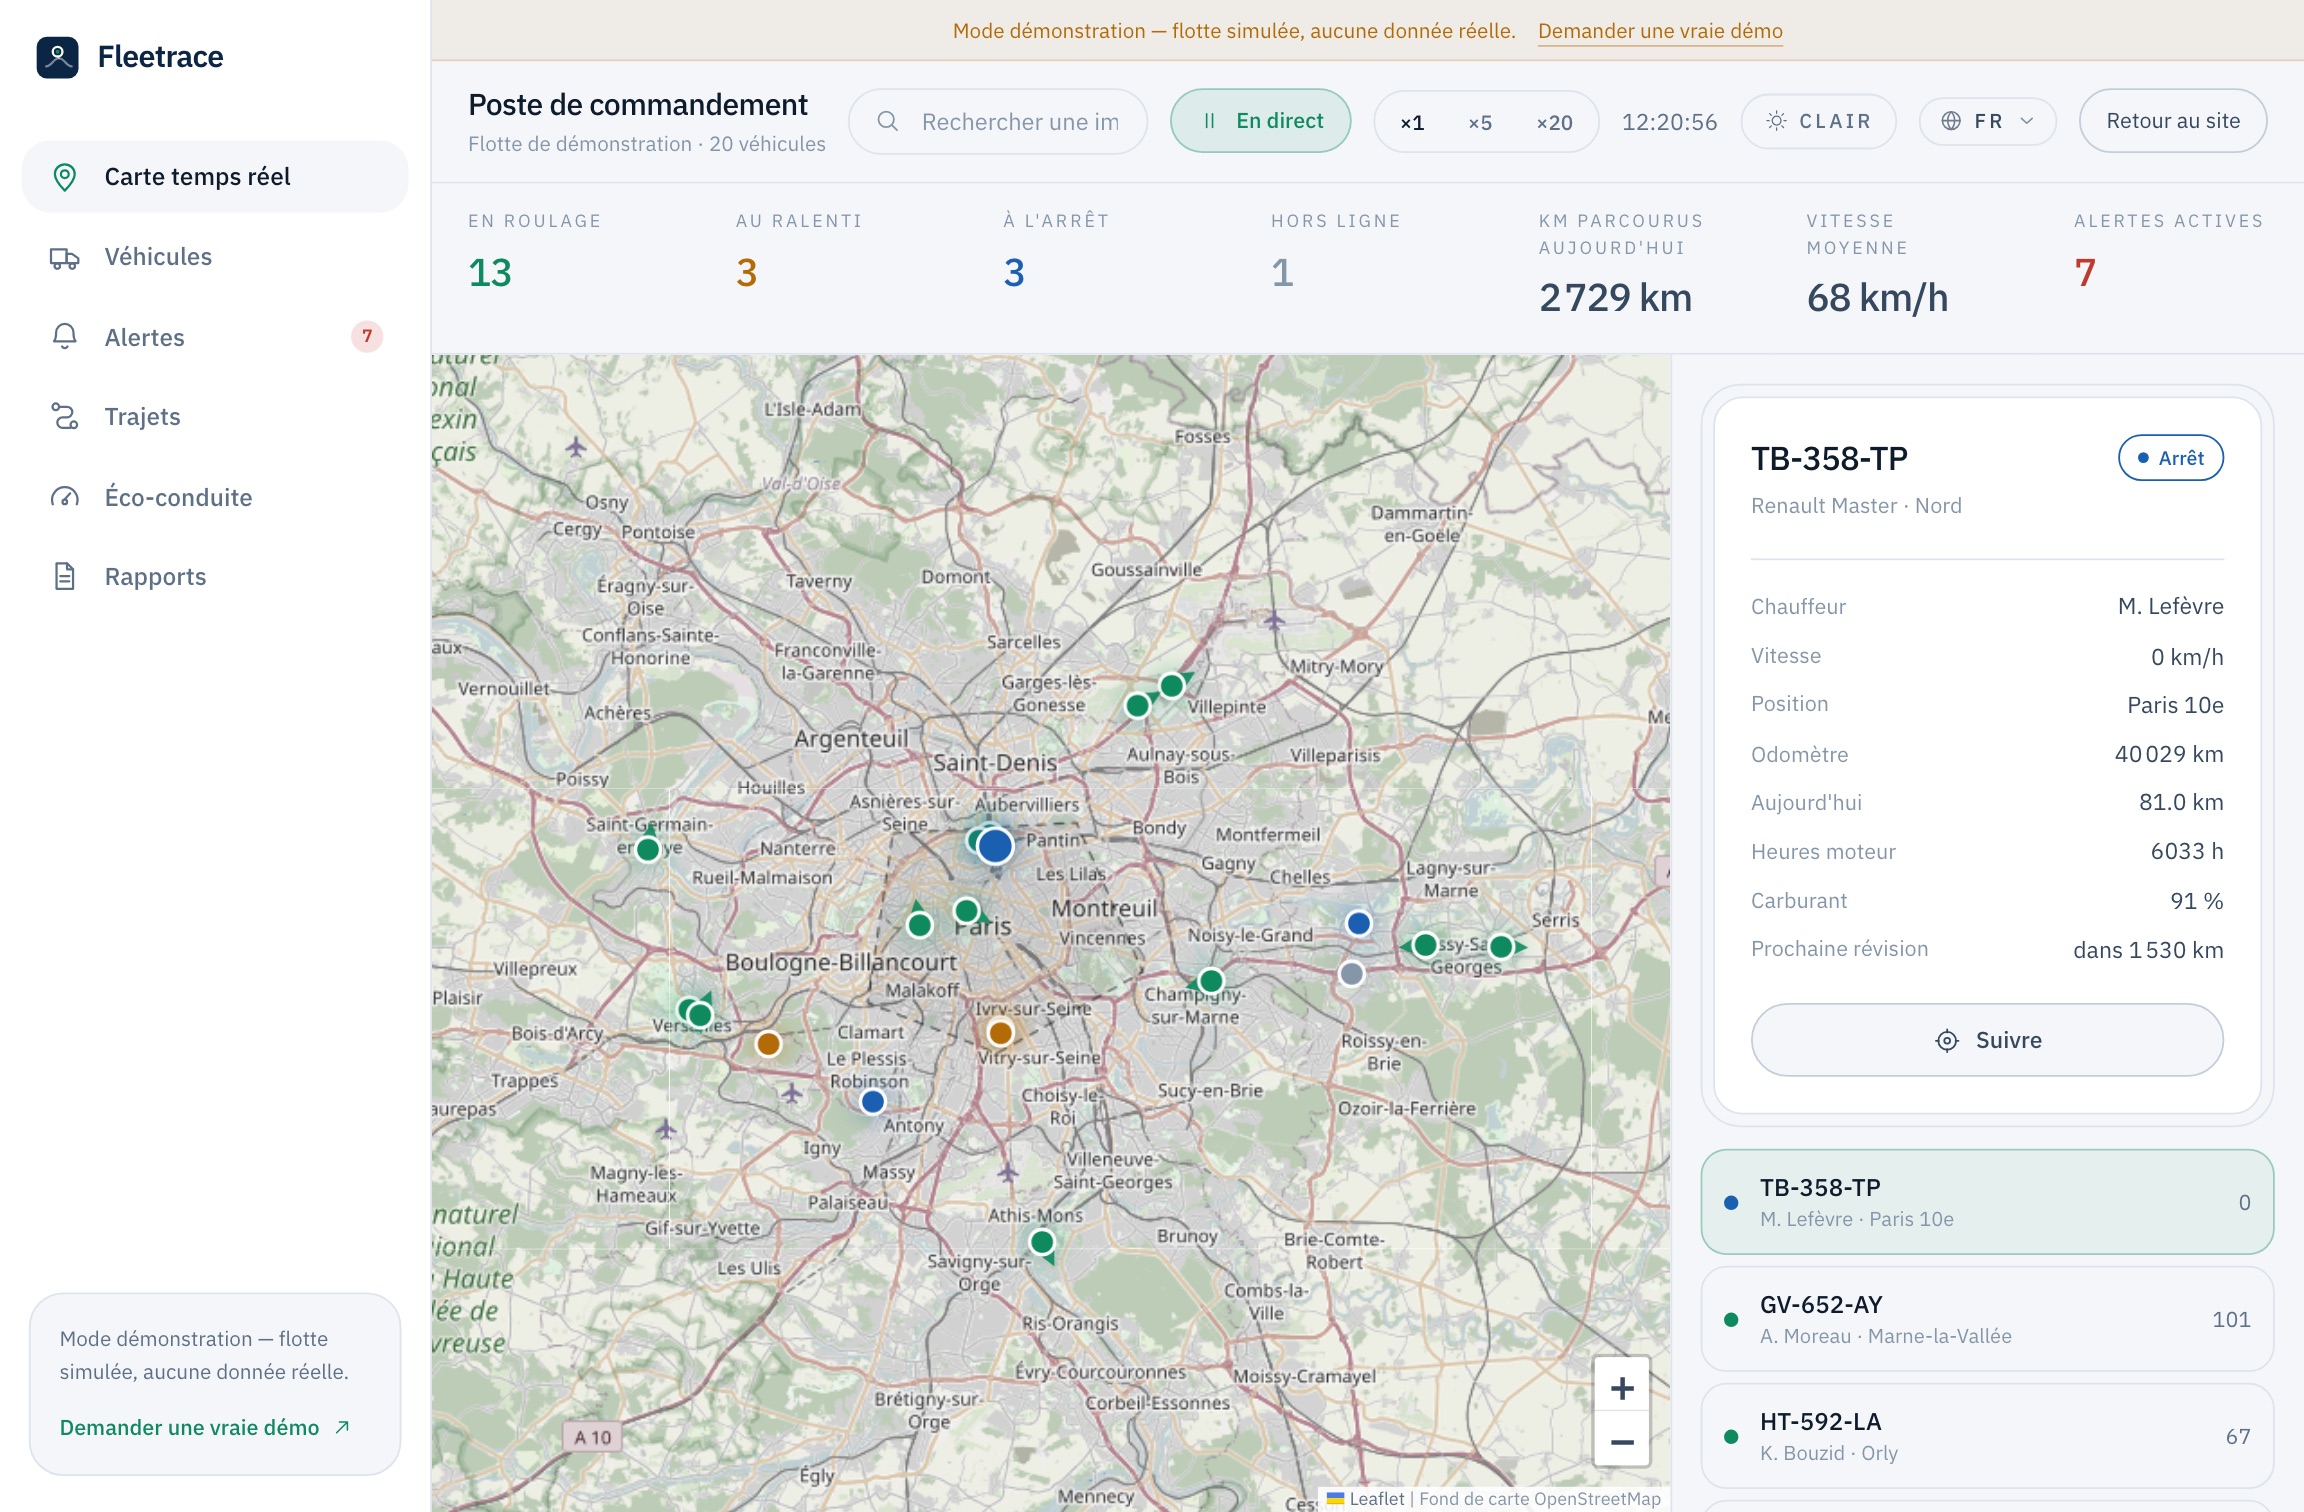Toggle the En direct live mode
This screenshot has width=2304, height=1512.
(1261, 121)
